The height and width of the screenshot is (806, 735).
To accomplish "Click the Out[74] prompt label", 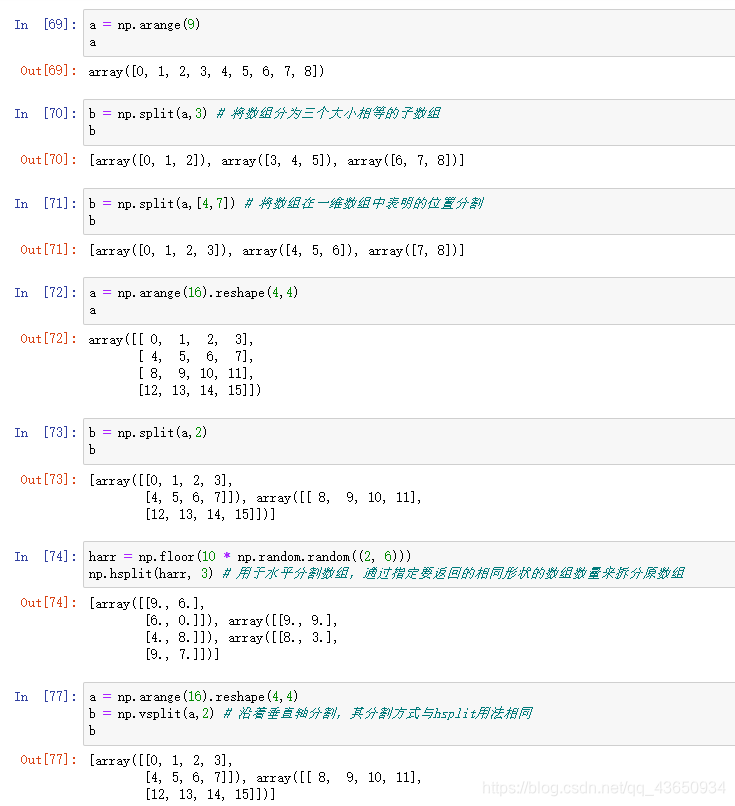I will 48,602.
